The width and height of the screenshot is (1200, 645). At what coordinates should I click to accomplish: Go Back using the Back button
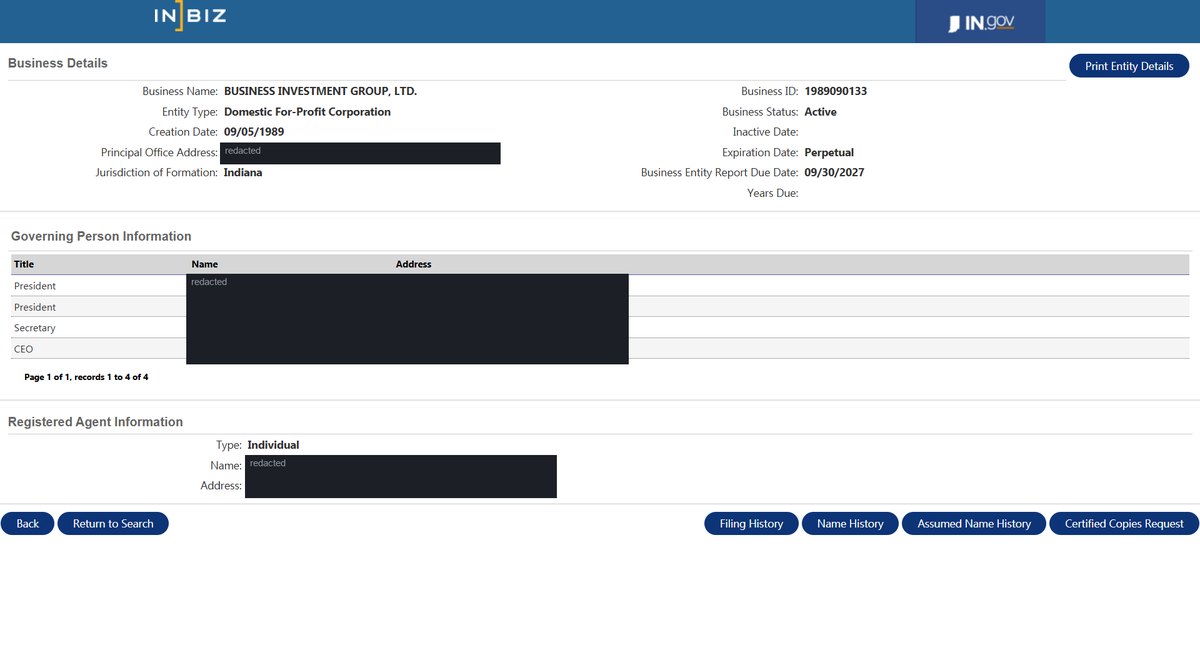click(x=28, y=523)
